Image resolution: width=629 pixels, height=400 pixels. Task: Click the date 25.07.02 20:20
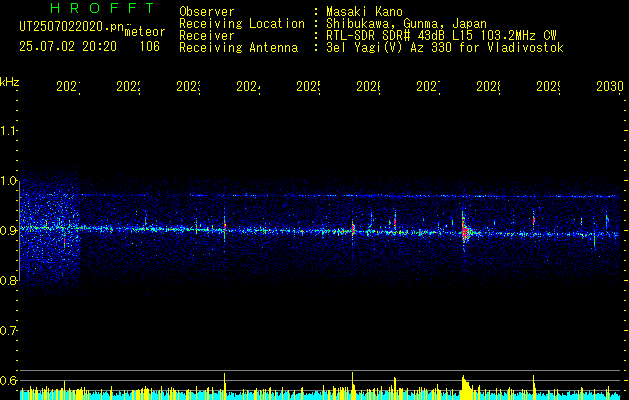(68, 47)
